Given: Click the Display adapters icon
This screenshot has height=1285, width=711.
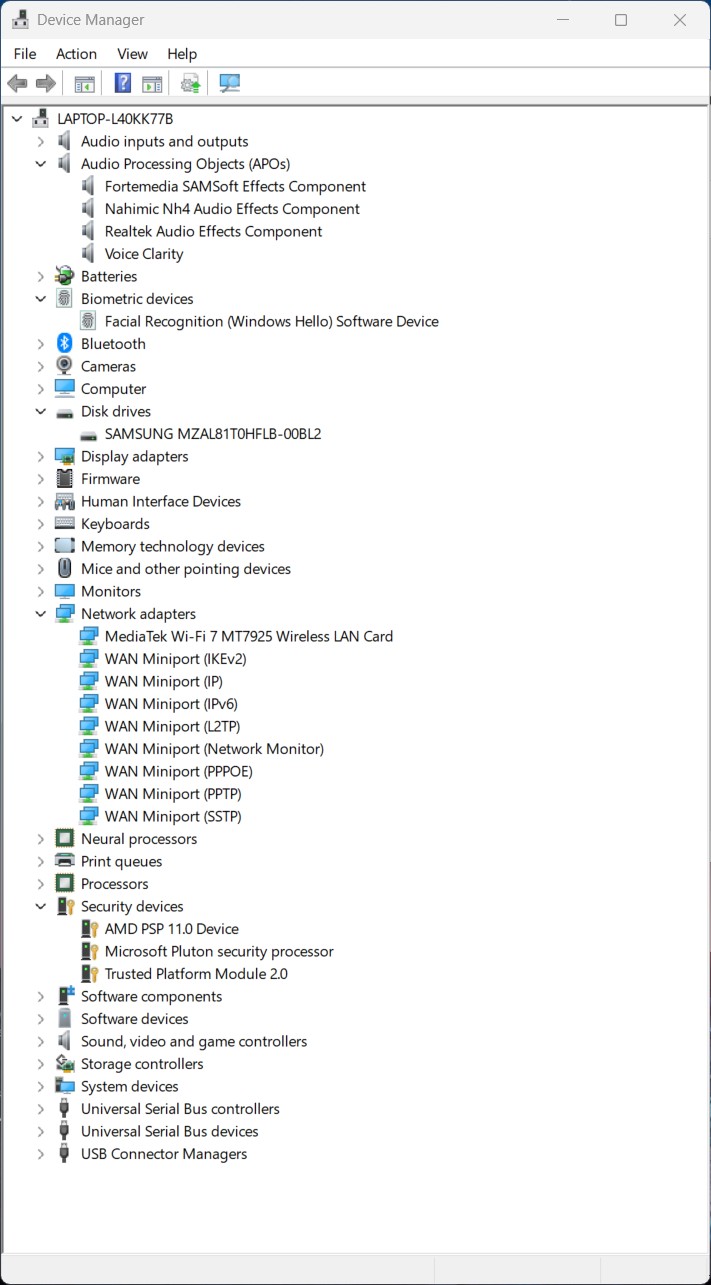Looking at the screenshot, I should point(65,456).
